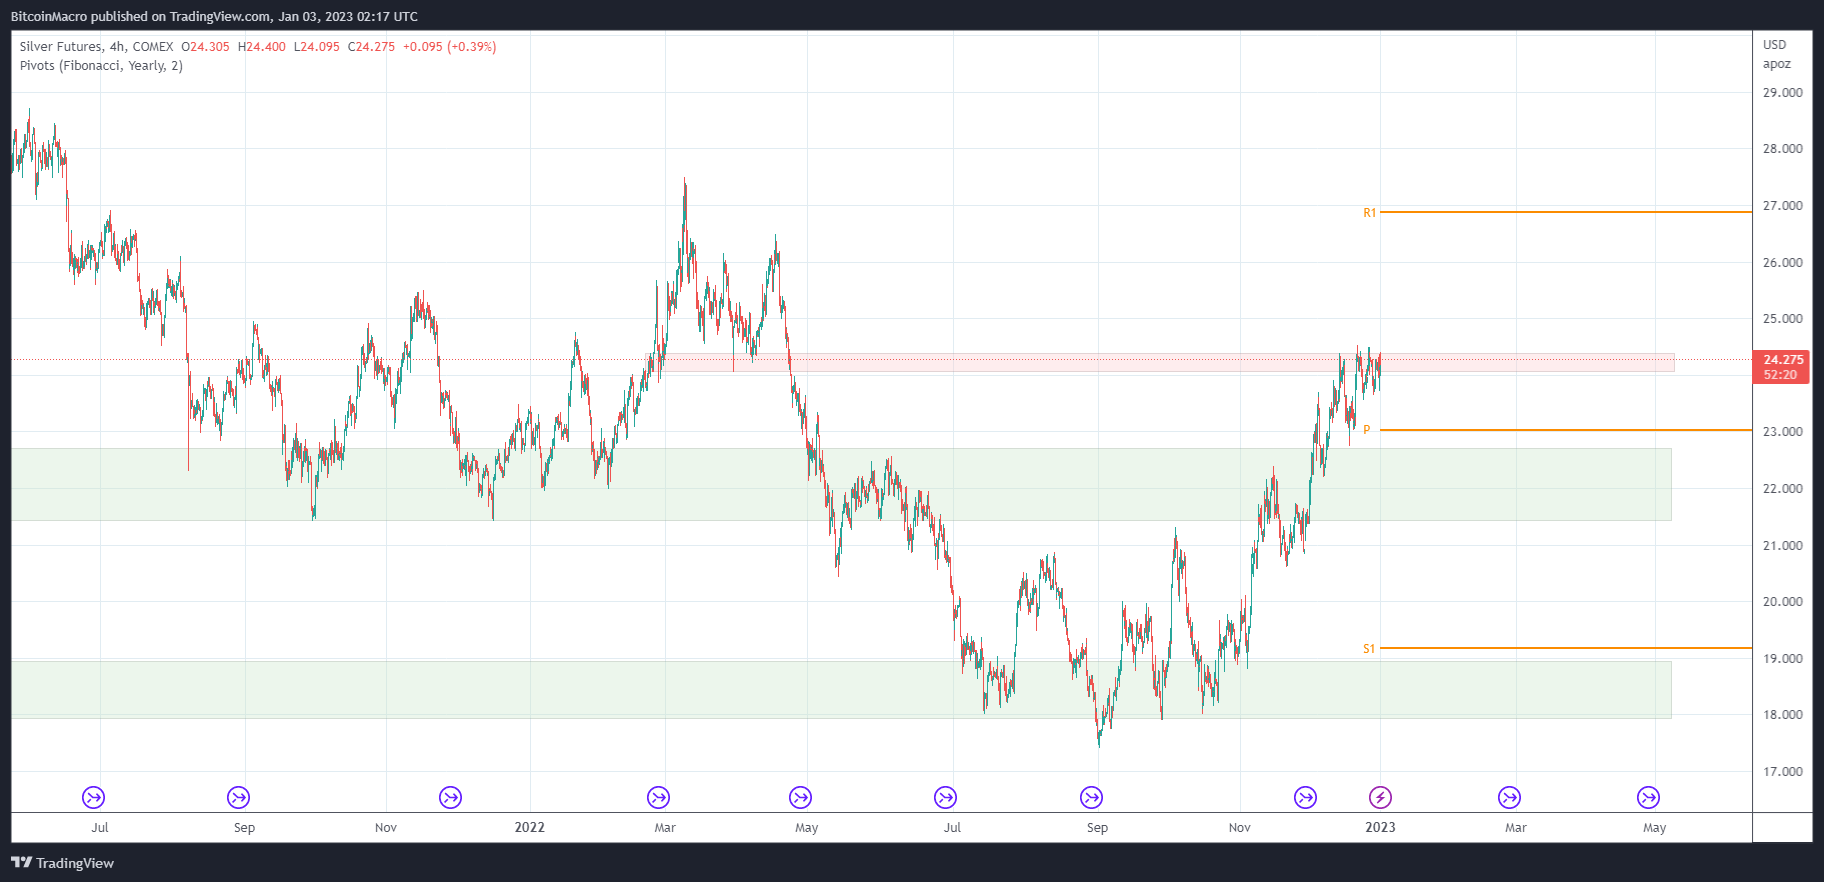
Task: Click rollover icon above the Jul 2022 label
Action: point(945,797)
